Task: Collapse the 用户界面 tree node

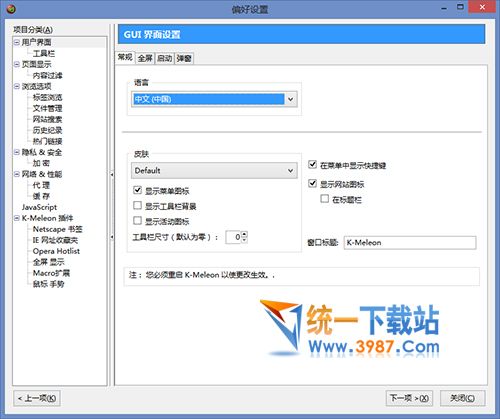Action: click(x=17, y=42)
